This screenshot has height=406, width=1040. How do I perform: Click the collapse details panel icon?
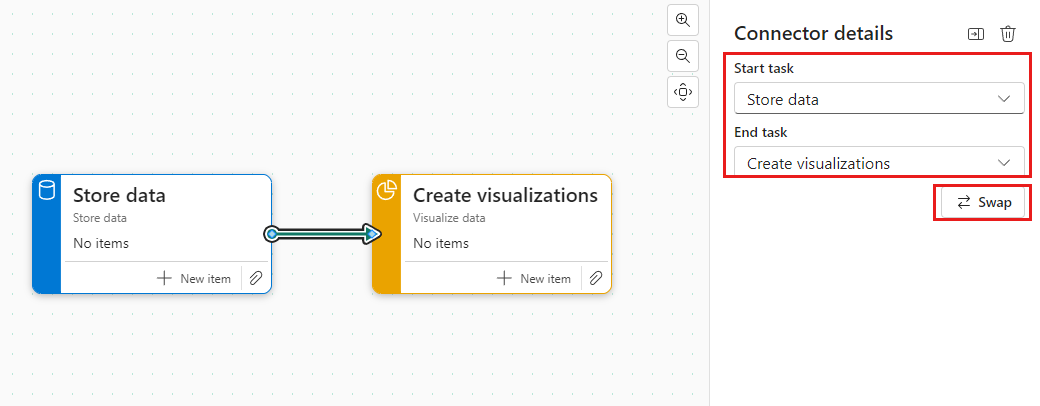click(975, 34)
